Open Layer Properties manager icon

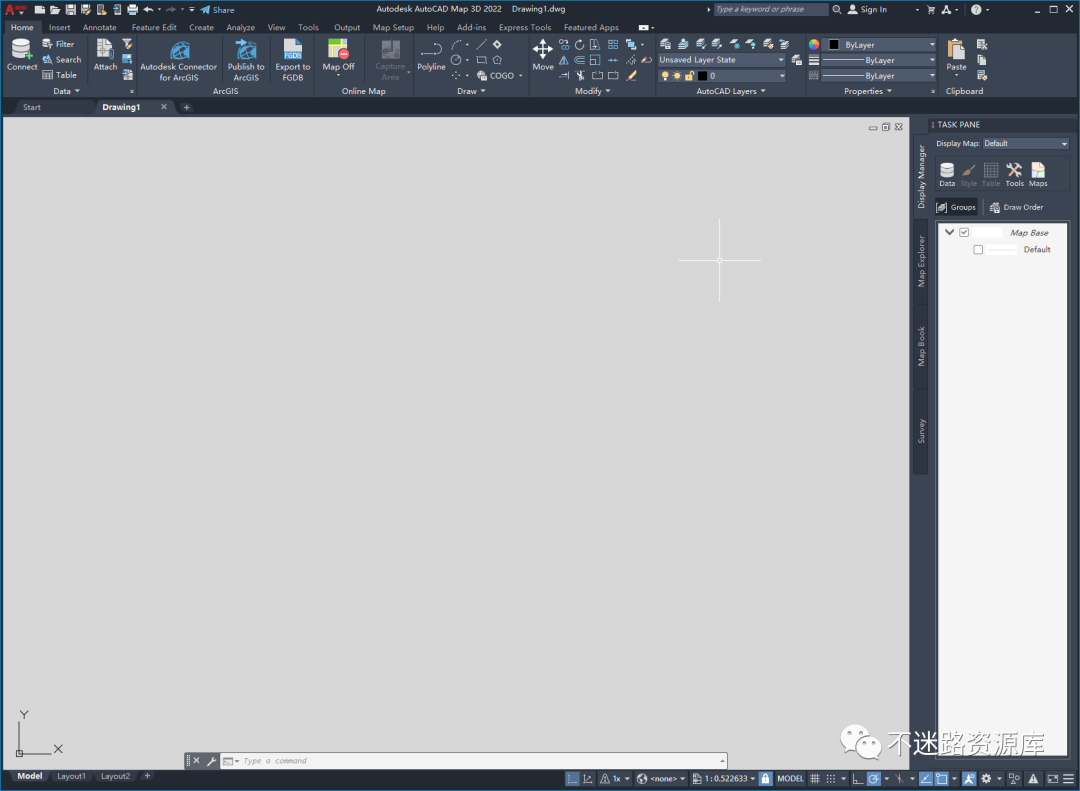(665, 44)
